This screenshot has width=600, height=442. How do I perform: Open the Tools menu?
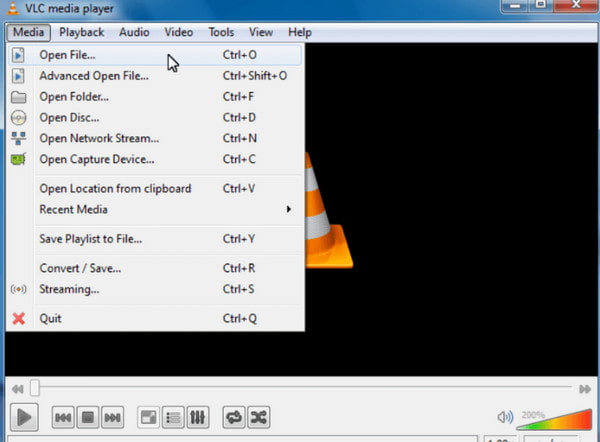221,32
